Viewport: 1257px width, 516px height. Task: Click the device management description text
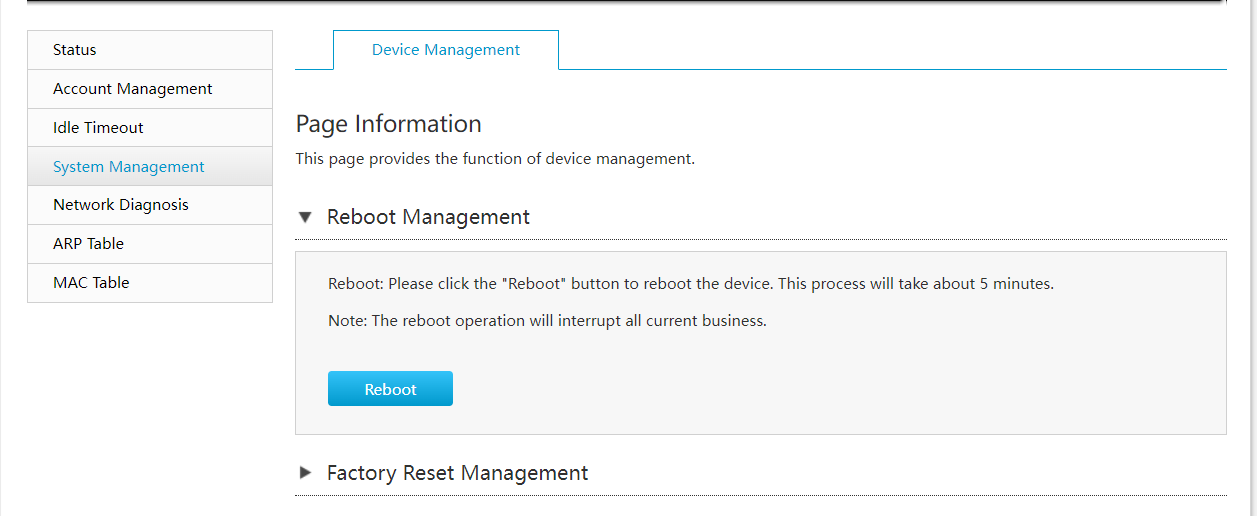point(495,159)
